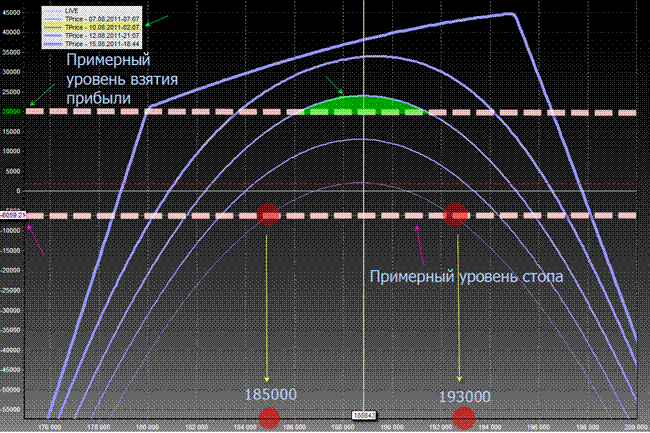The image size is (650, 433).
Task: Click the 196 000 X-axis label
Action: point(538,427)
